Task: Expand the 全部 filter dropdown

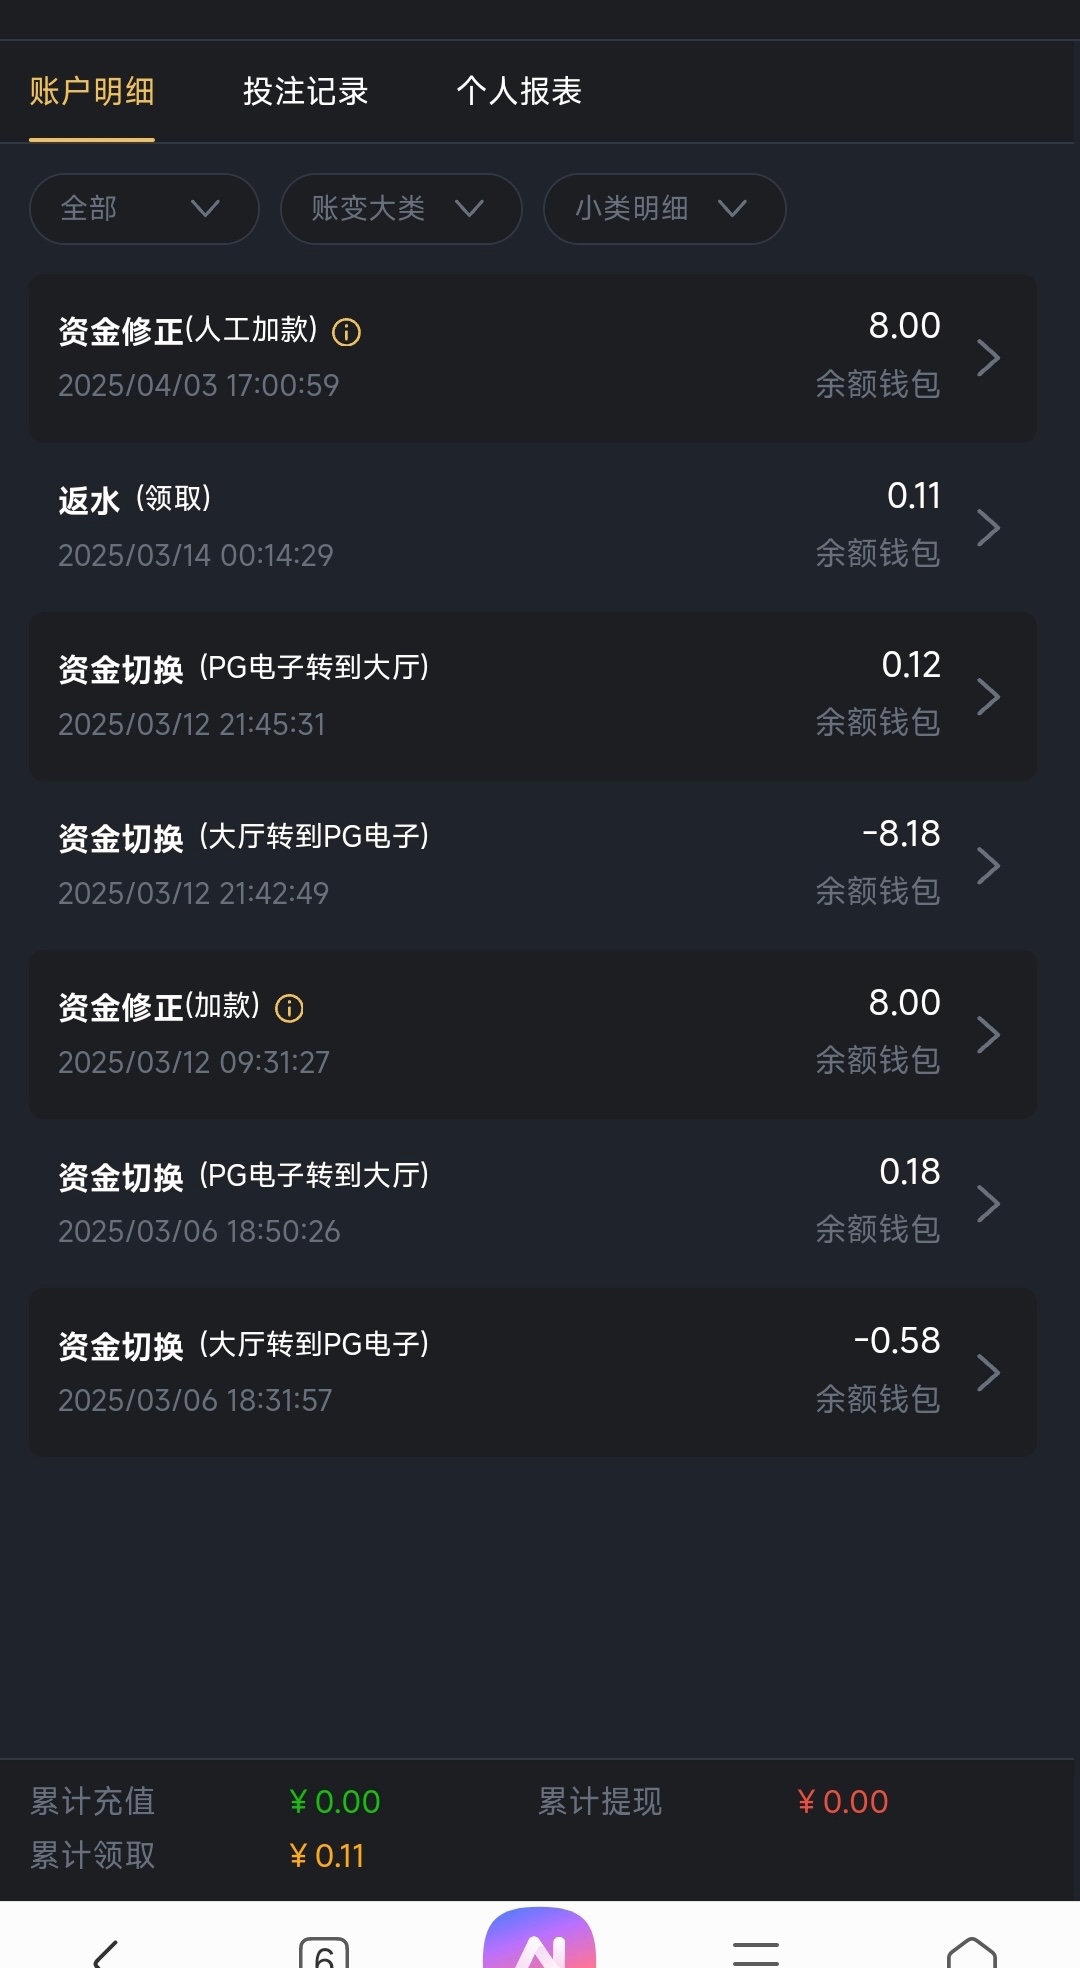Action: [x=144, y=209]
